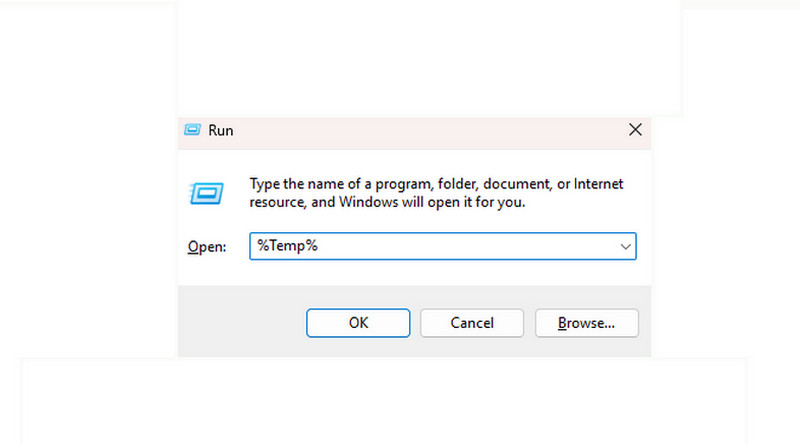The height and width of the screenshot is (444, 800).
Task: Click the "Run" title text
Action: tap(220, 131)
